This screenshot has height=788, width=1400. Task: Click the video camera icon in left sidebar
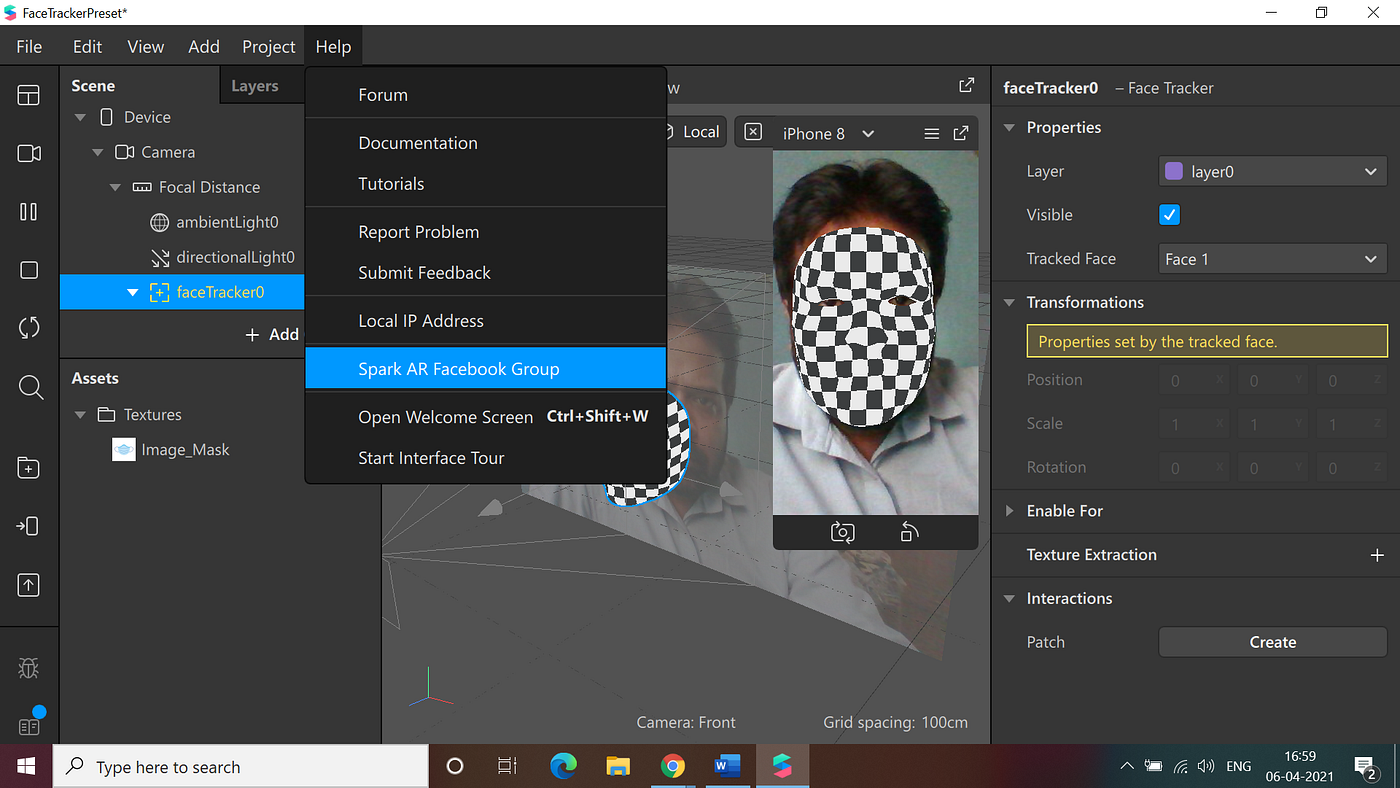click(29, 153)
